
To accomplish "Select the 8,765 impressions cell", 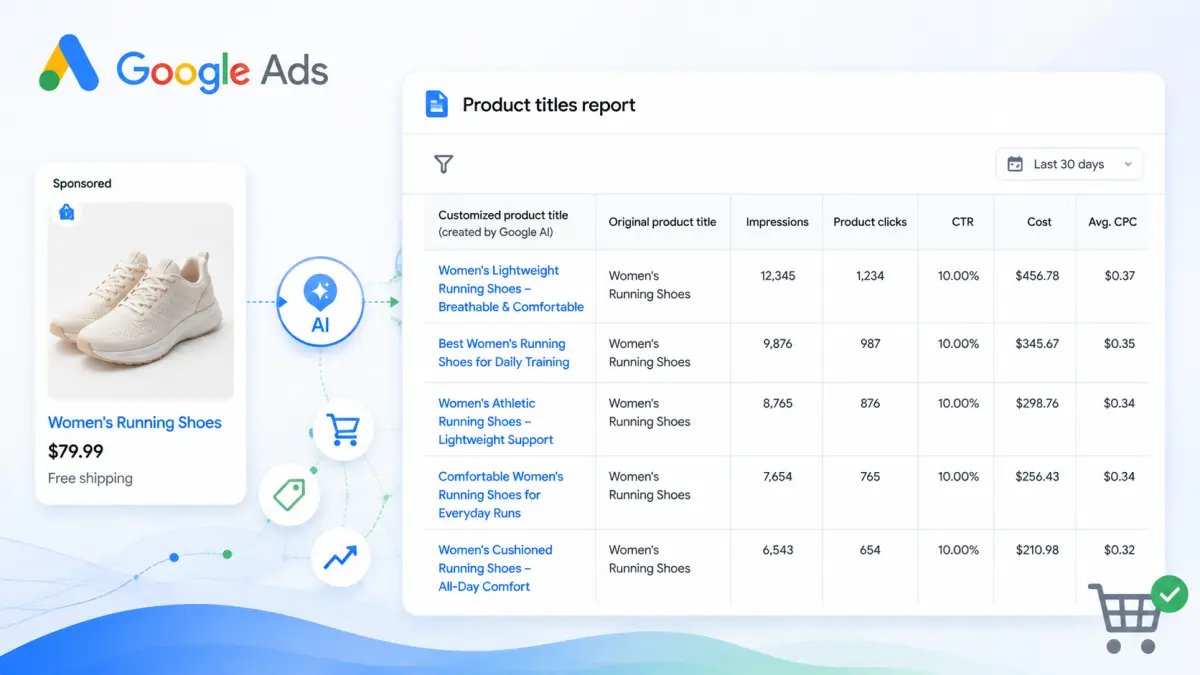I will (x=777, y=403).
